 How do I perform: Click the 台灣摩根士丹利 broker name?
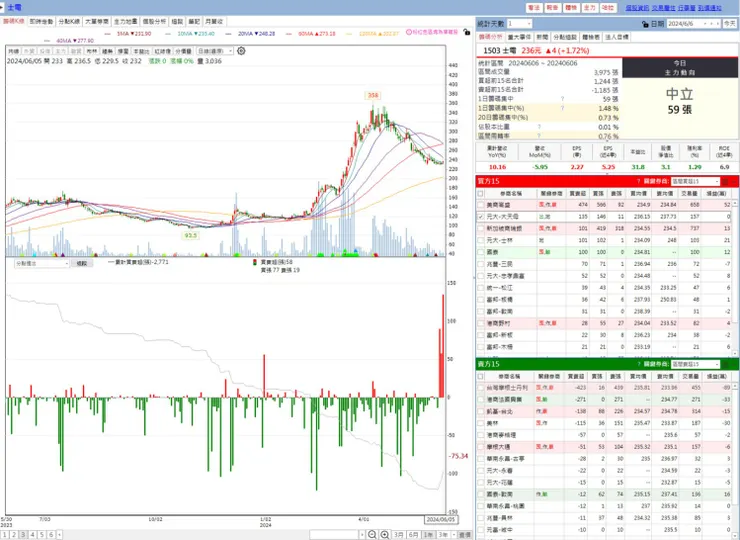pyautogui.click(x=507, y=388)
